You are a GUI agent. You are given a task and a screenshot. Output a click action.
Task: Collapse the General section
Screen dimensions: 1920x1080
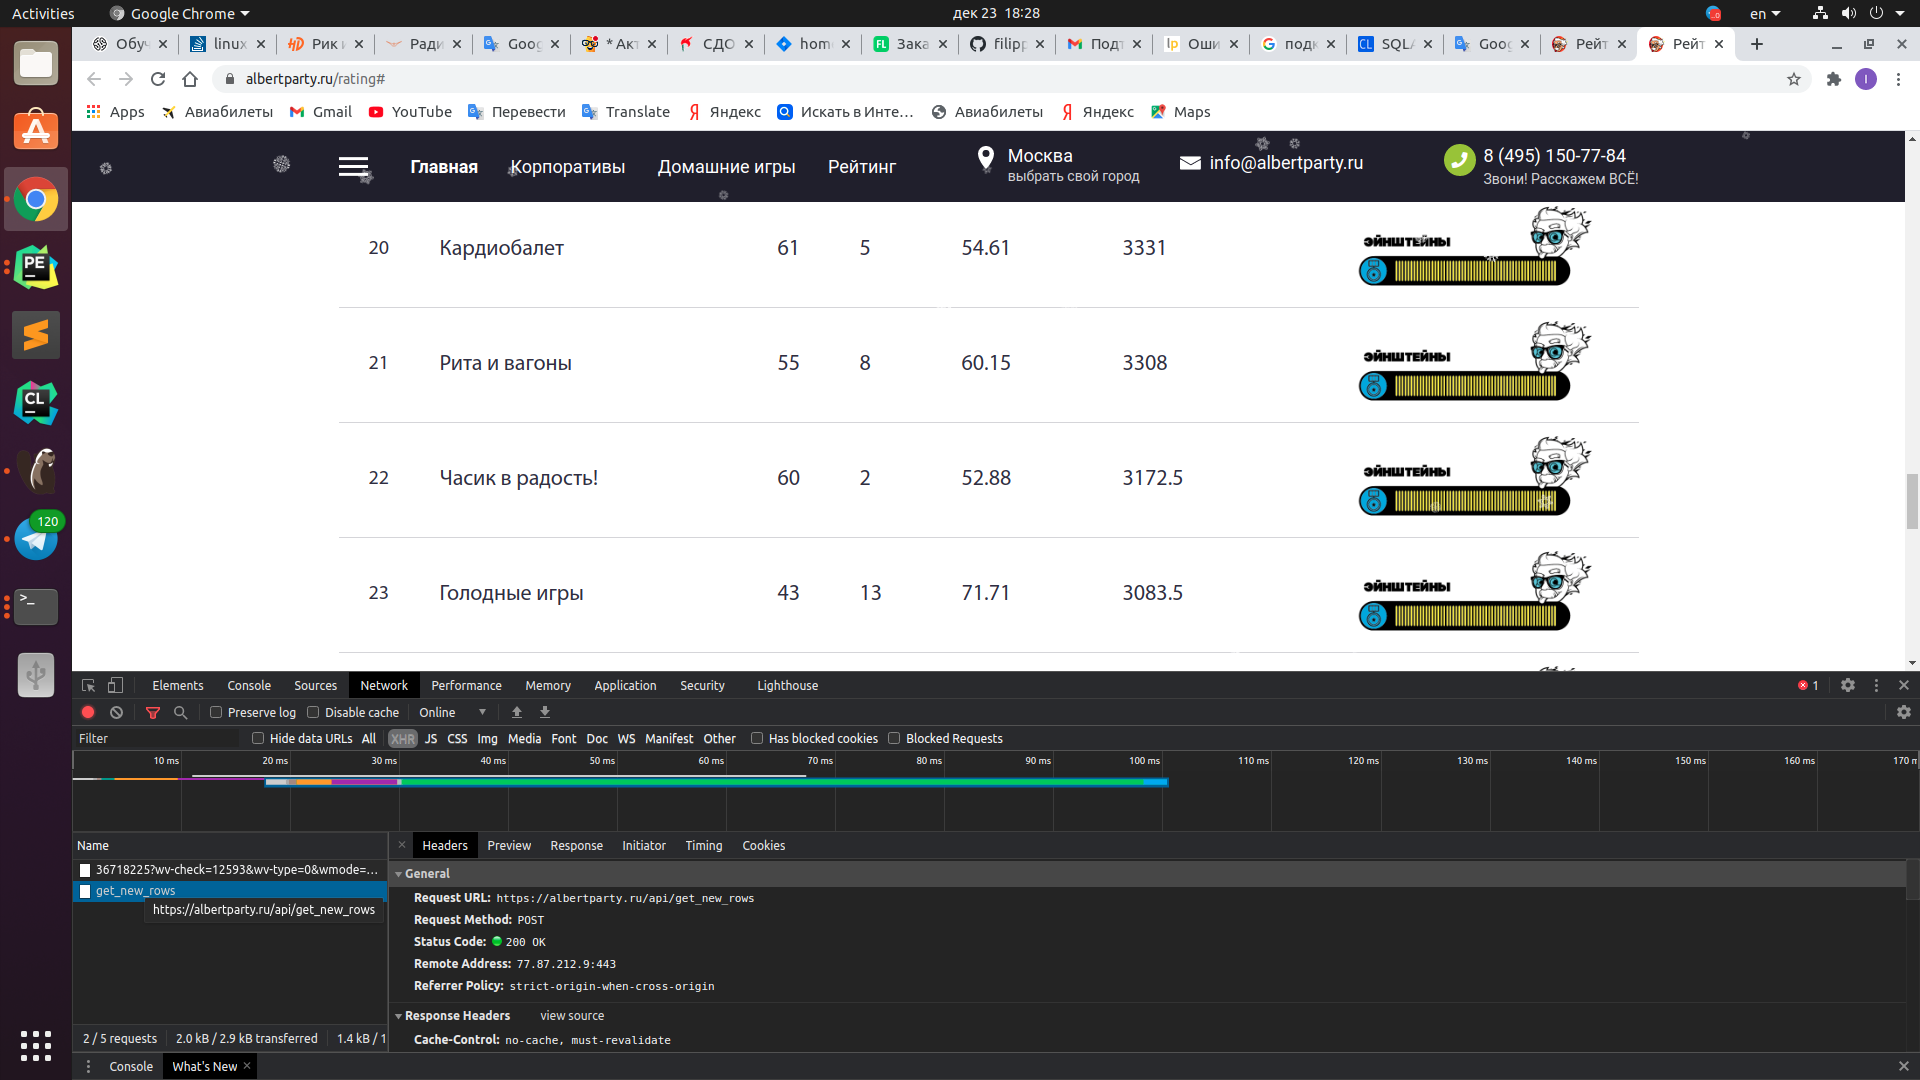[398, 874]
